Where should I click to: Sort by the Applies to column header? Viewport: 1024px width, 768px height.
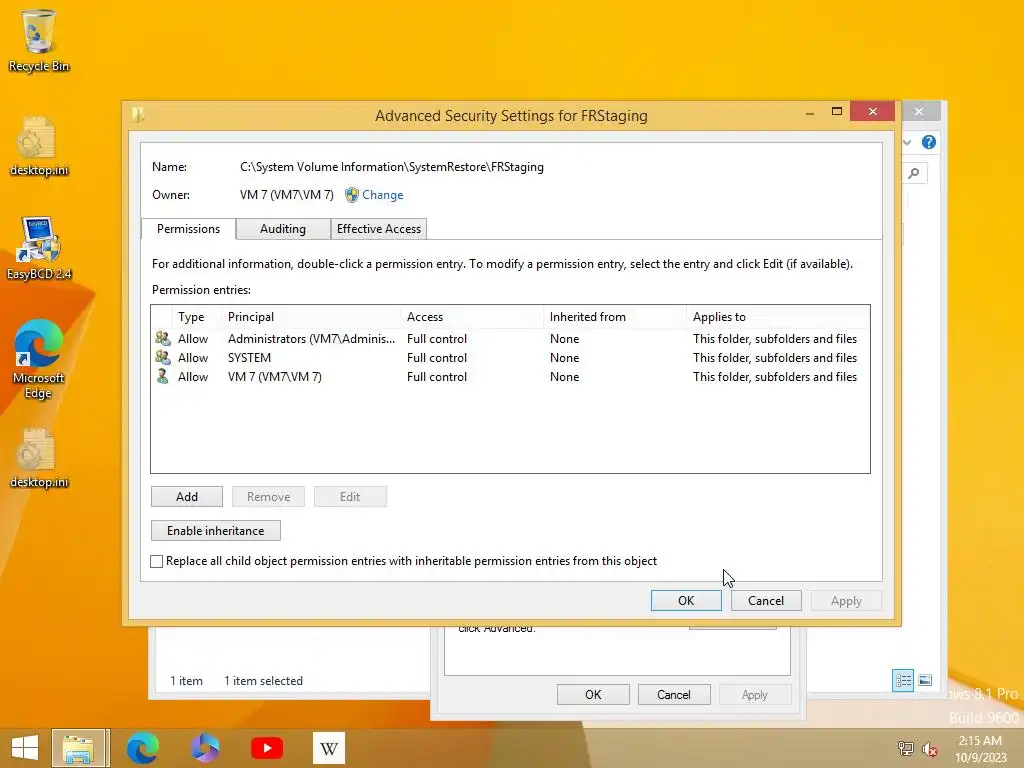778,317
